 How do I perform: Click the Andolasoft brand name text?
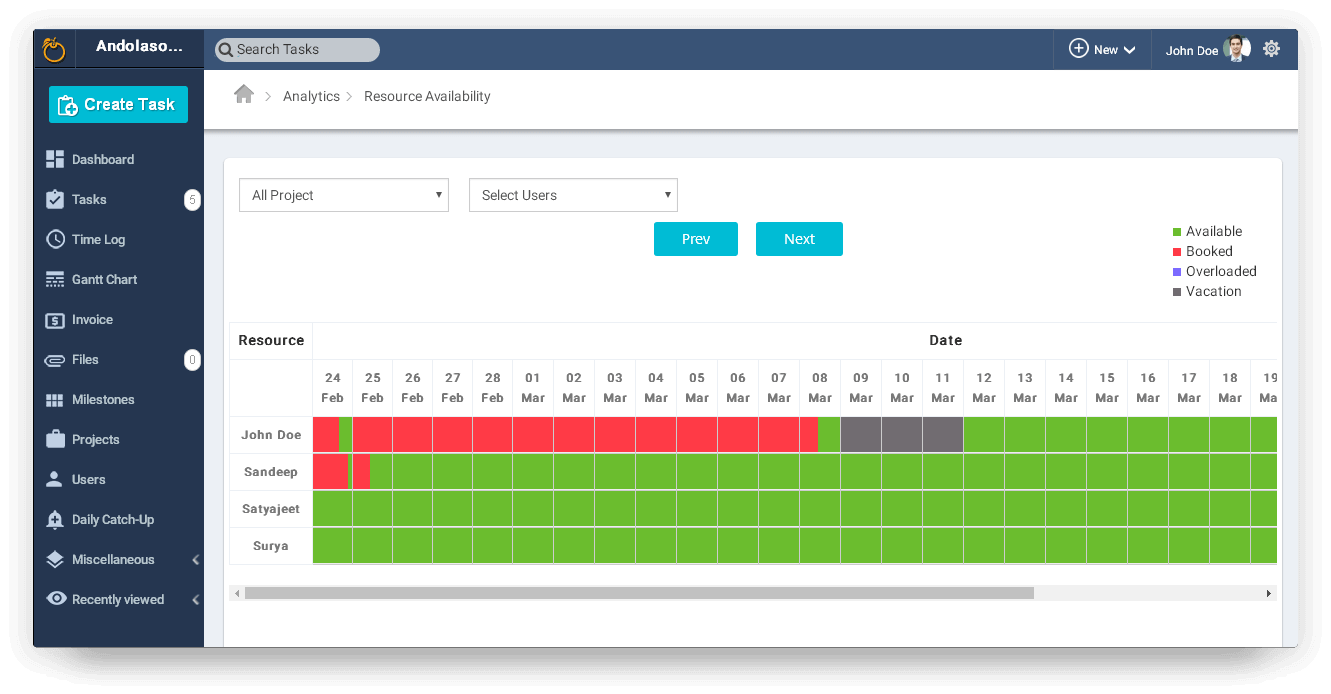(x=139, y=47)
